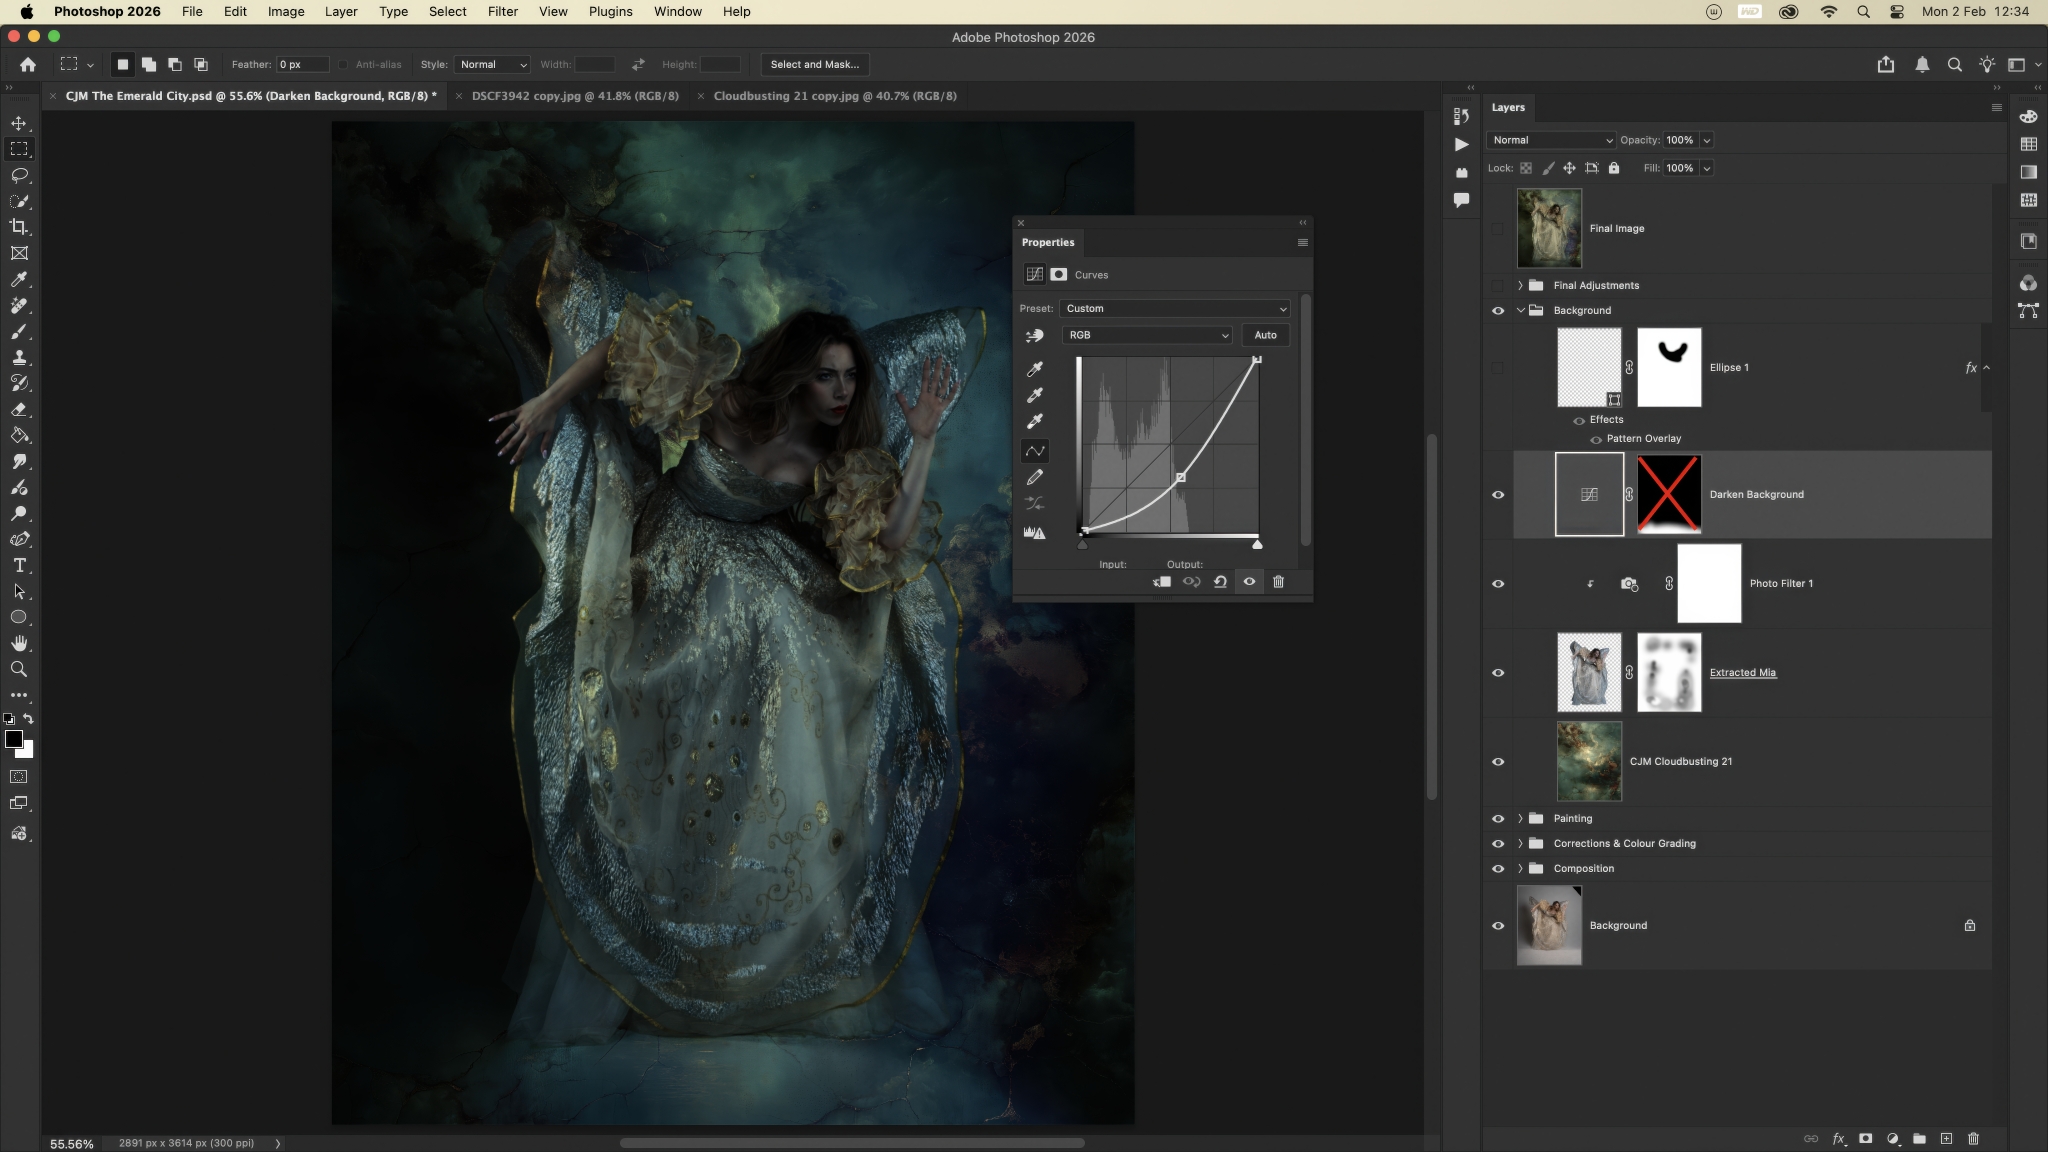This screenshot has width=2048, height=1152.
Task: Reset Curves adjustment to defaults
Action: [1220, 582]
